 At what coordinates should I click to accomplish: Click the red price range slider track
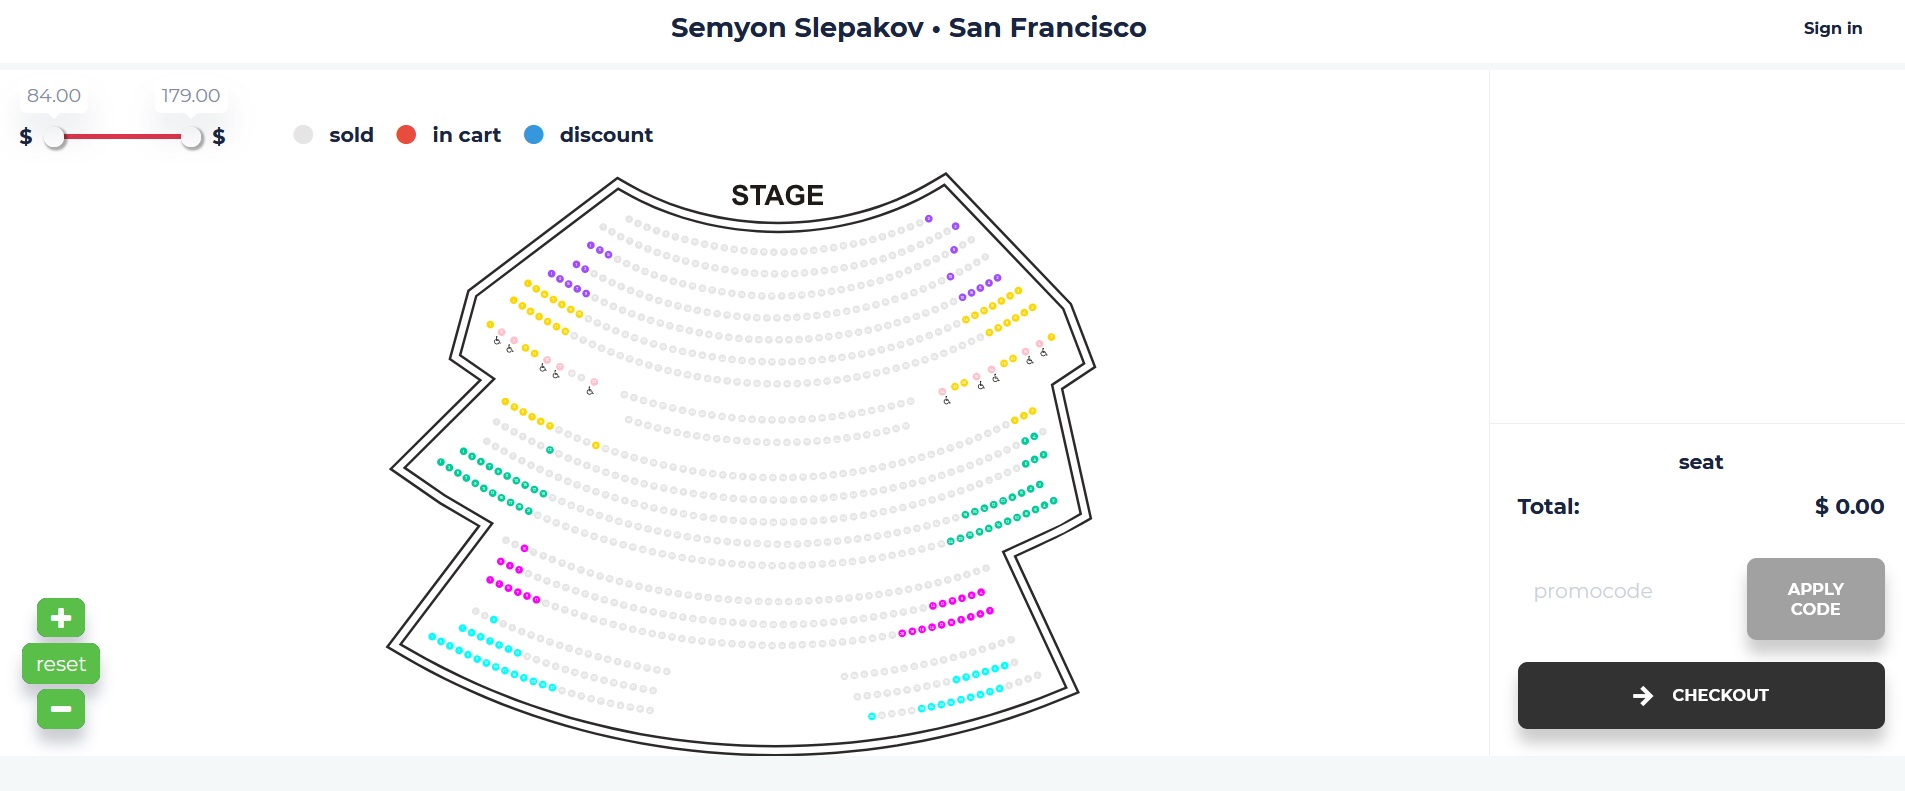pos(123,136)
